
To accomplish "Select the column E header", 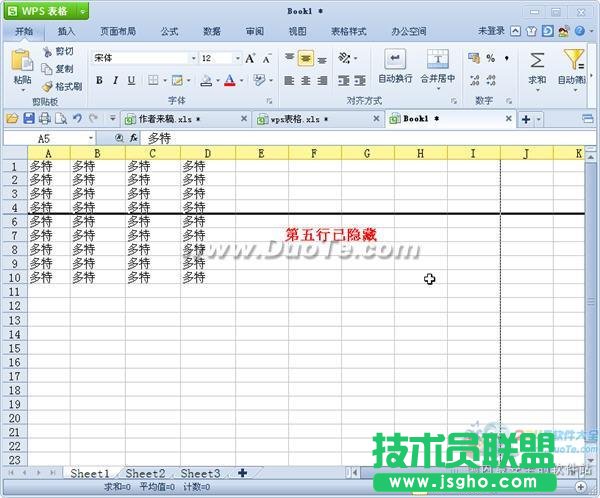I will (262, 154).
